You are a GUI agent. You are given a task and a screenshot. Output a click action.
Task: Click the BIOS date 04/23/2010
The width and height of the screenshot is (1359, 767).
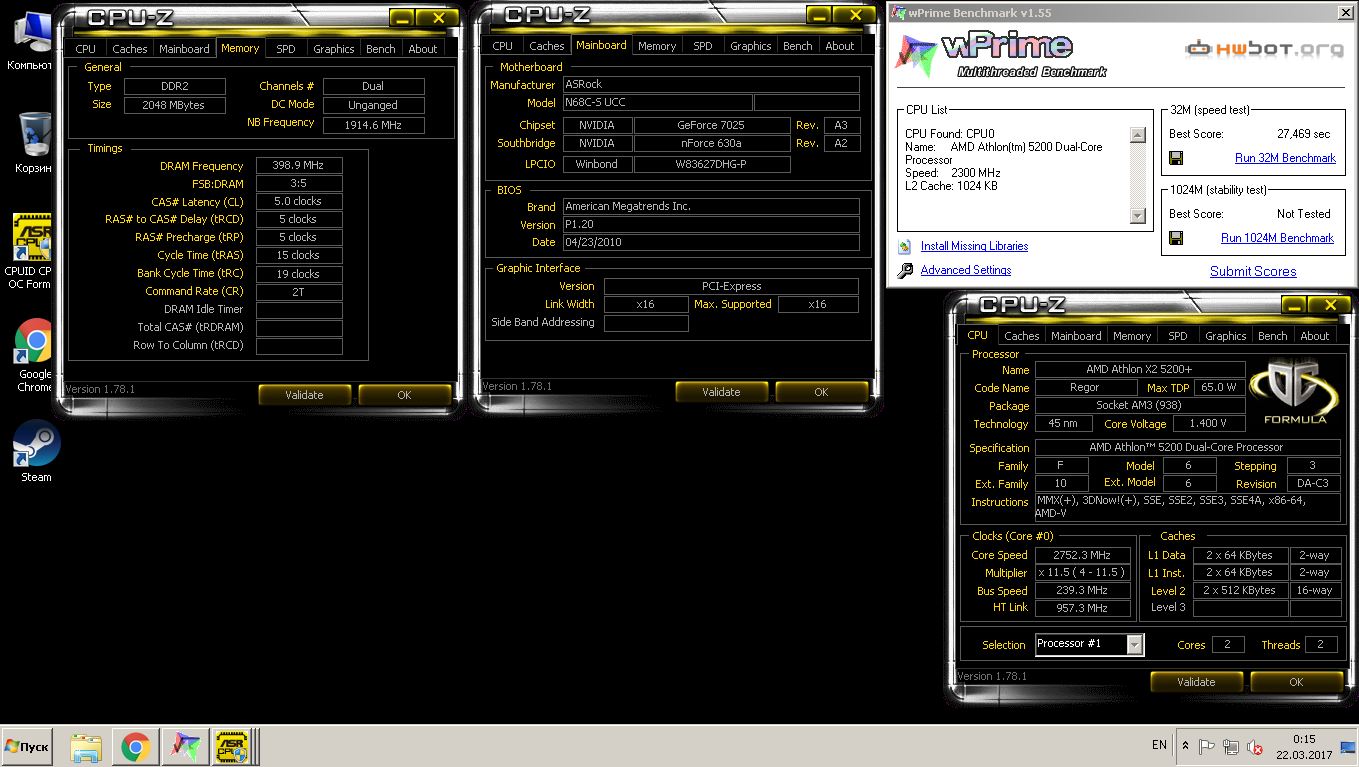[x=711, y=242]
